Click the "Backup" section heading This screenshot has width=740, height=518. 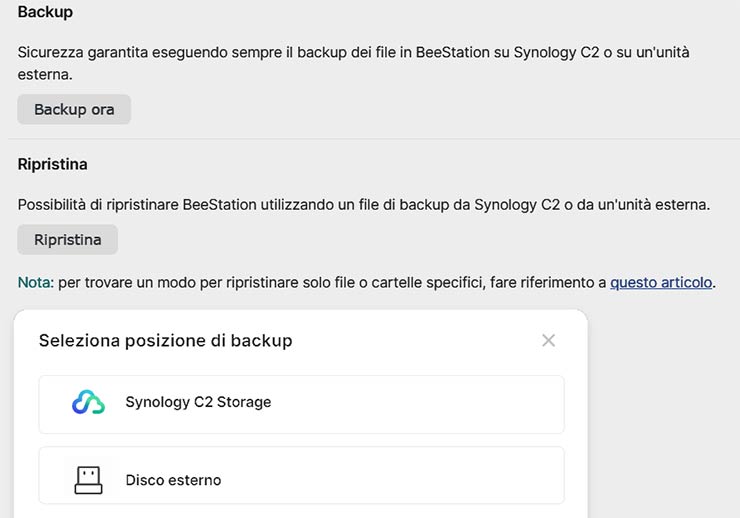(x=45, y=13)
